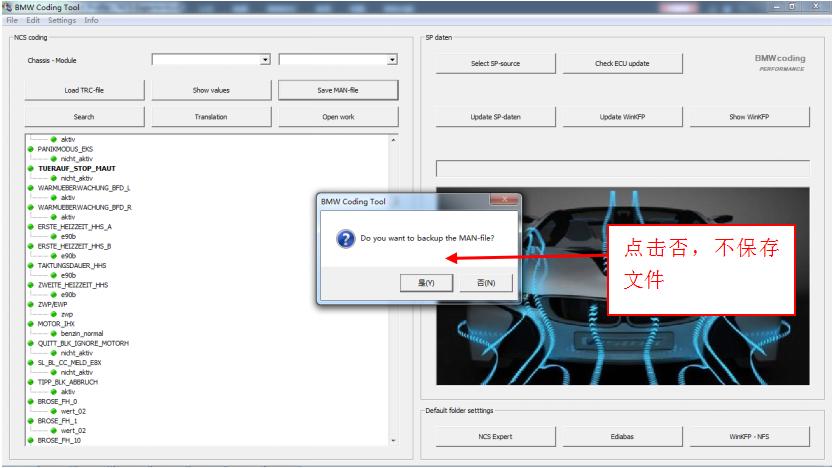Click the BMW Coding Tool title bar icon

[7, 7]
